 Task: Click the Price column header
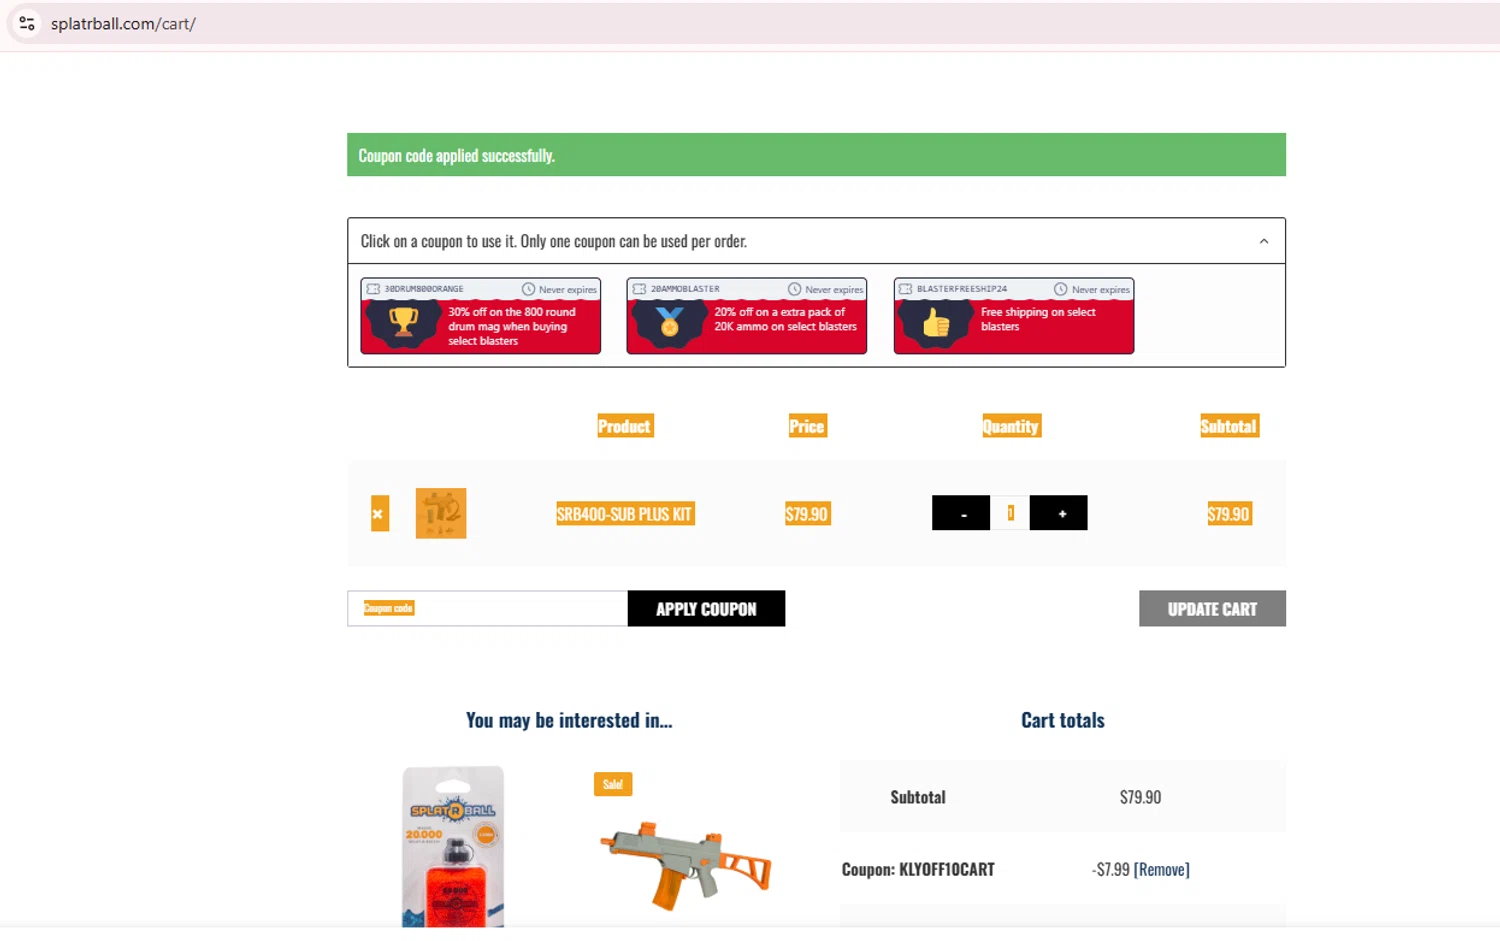807,426
